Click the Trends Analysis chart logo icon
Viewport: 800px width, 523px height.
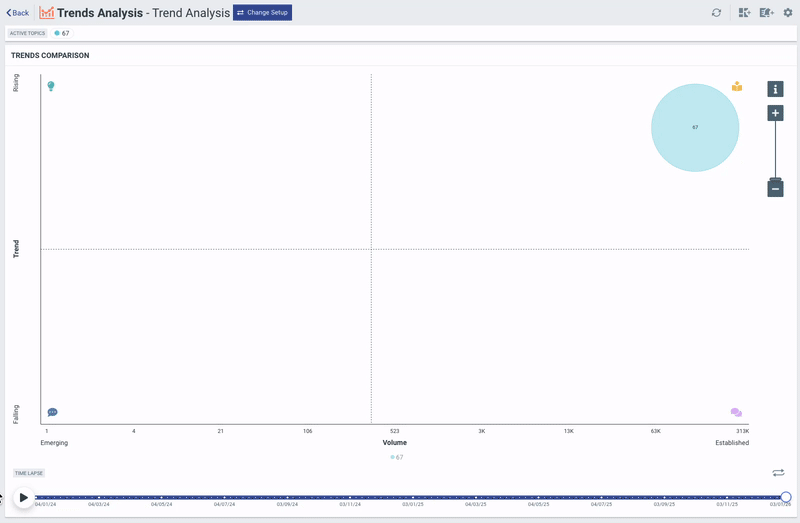click(x=46, y=13)
